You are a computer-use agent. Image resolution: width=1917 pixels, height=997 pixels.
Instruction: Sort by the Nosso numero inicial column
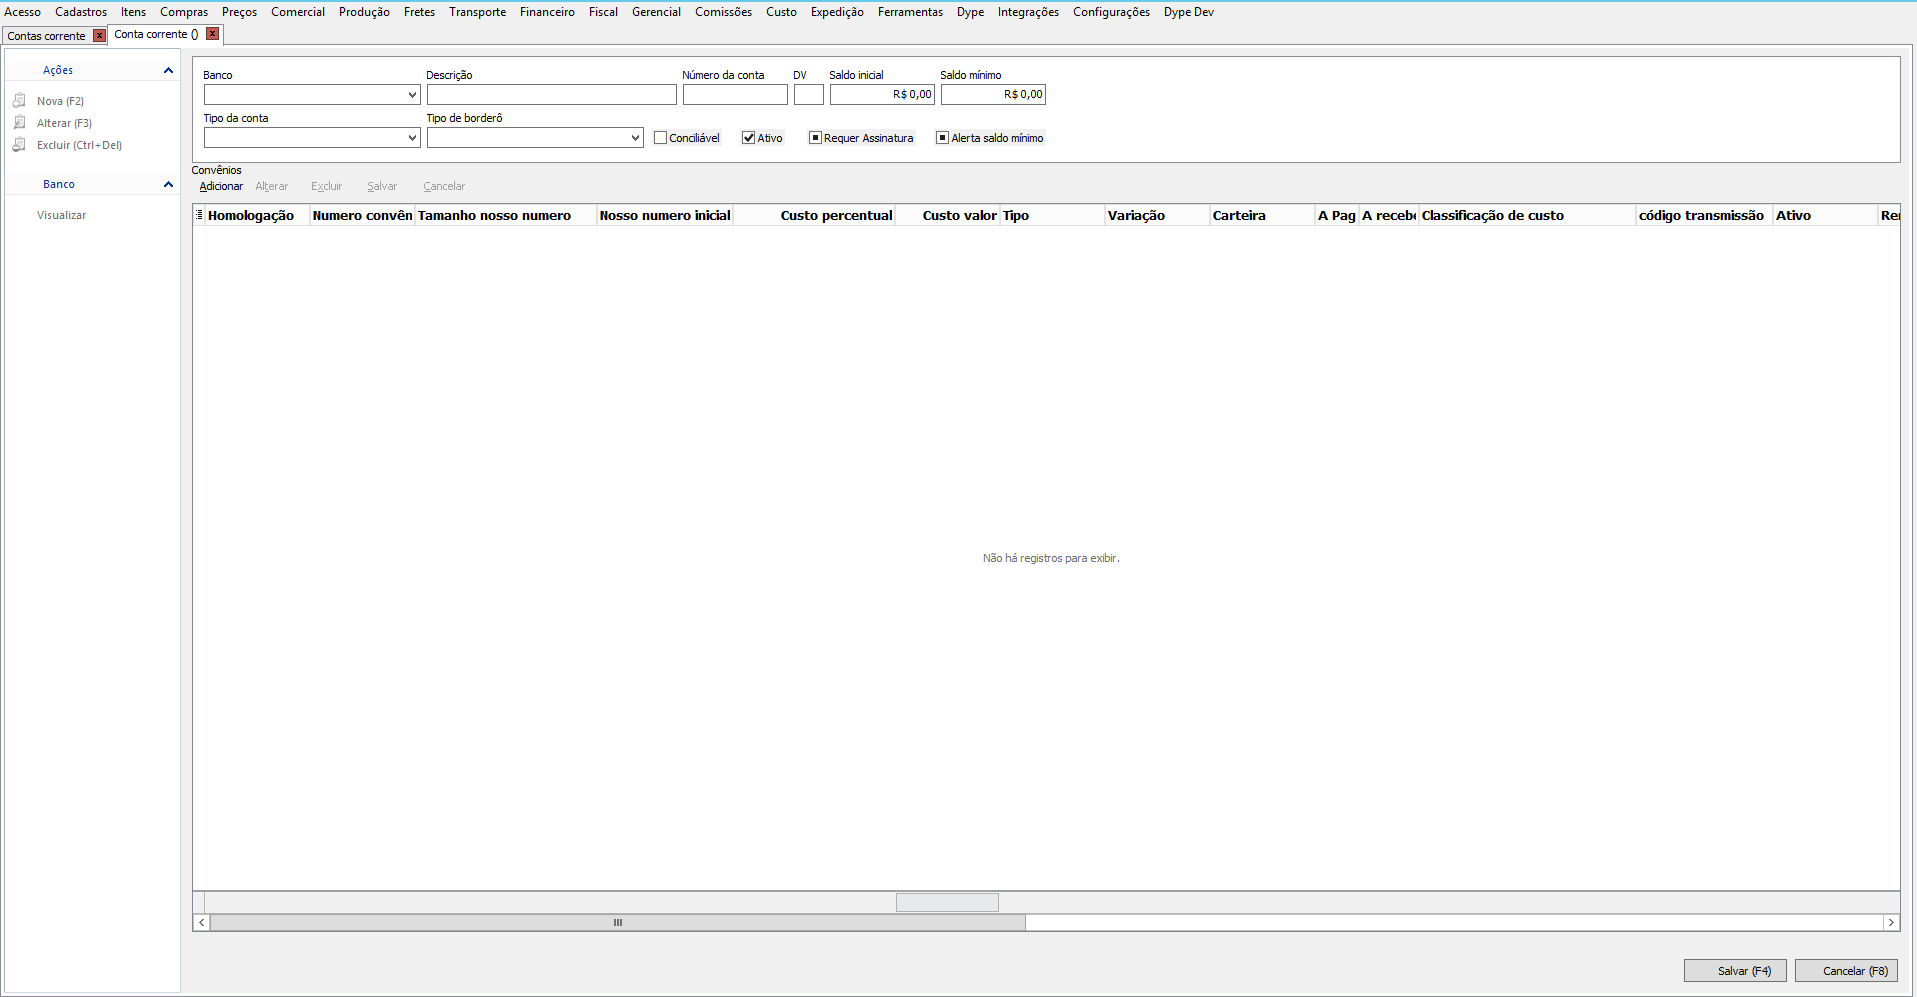tap(665, 215)
